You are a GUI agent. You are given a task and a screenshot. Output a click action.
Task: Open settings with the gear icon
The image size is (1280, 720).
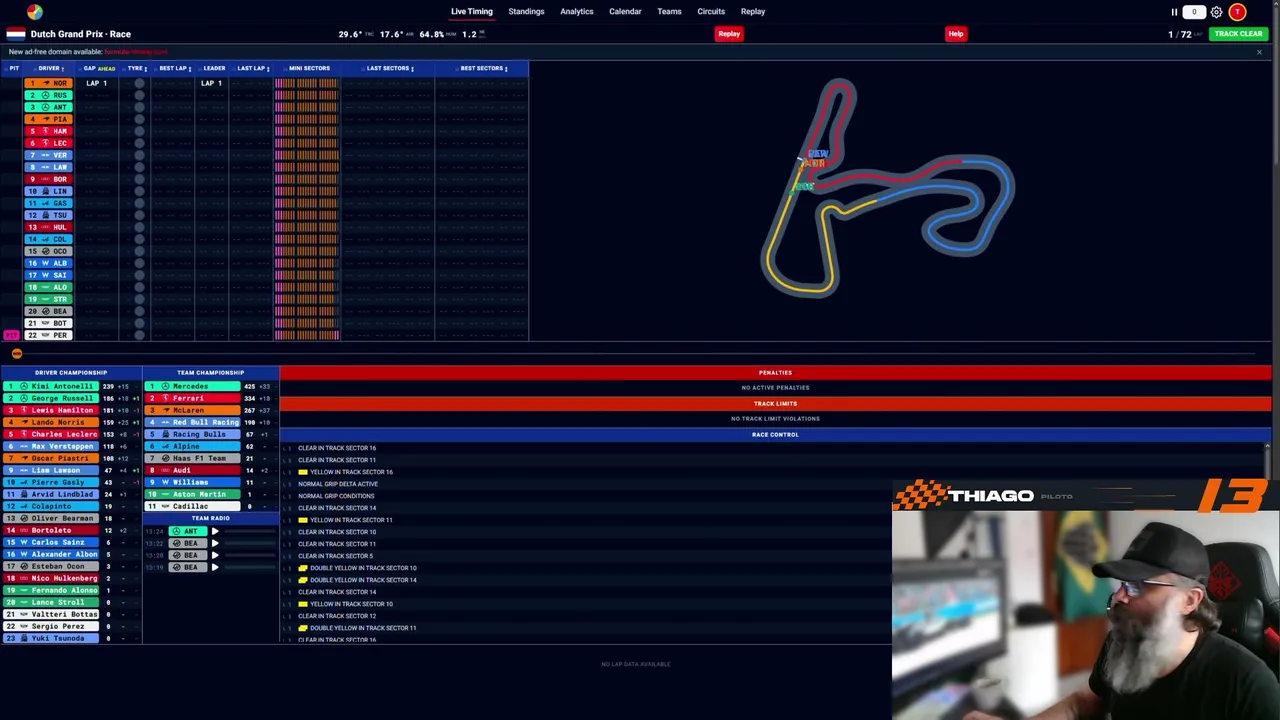click(1216, 12)
